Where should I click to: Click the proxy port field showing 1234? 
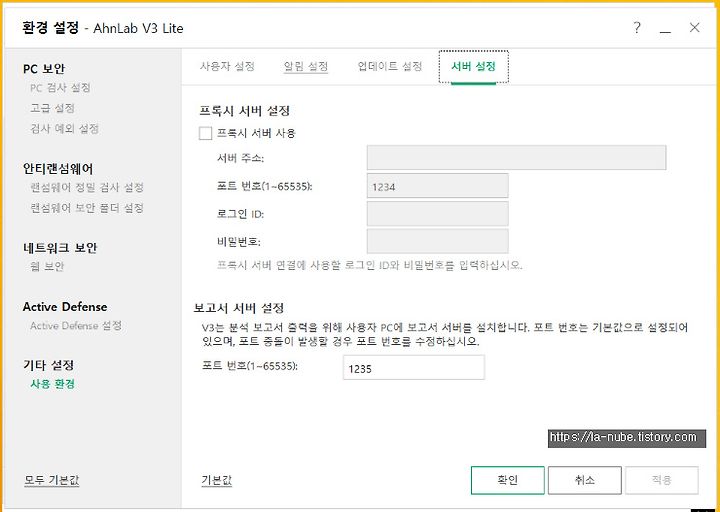tap(438, 186)
